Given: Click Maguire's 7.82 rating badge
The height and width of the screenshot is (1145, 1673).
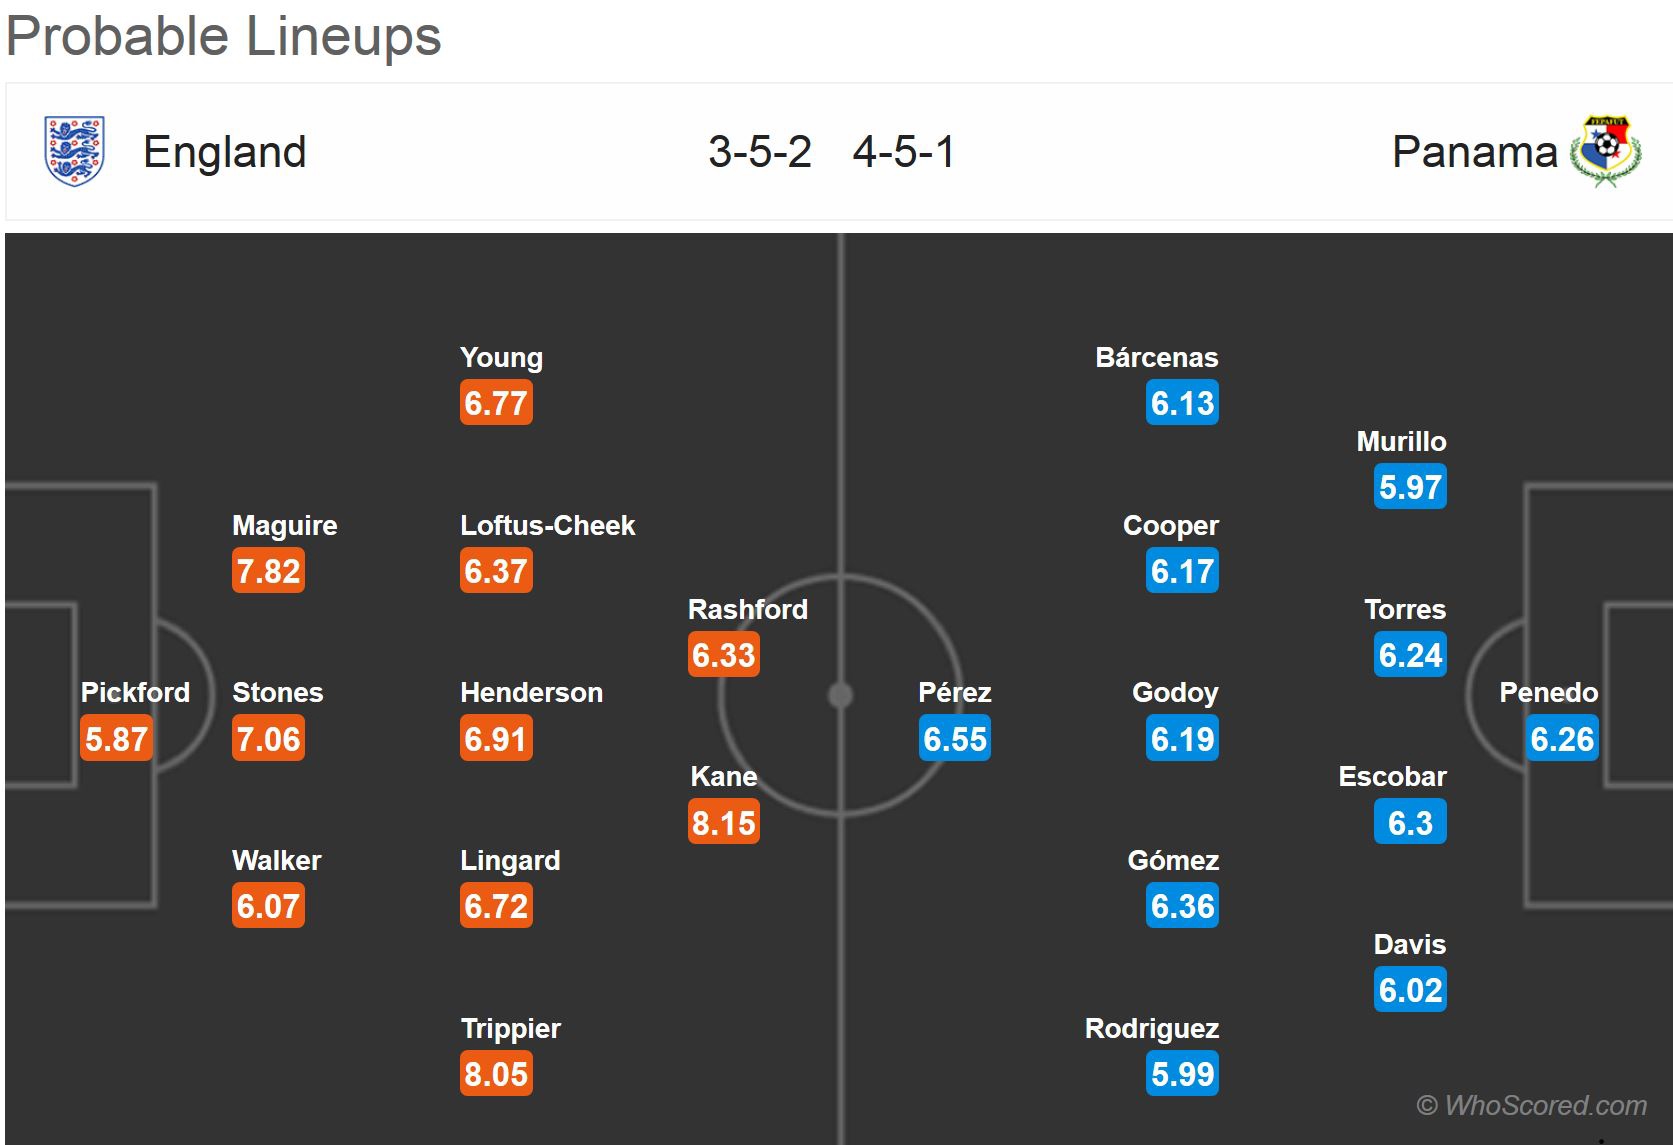Looking at the screenshot, I should [x=268, y=571].
